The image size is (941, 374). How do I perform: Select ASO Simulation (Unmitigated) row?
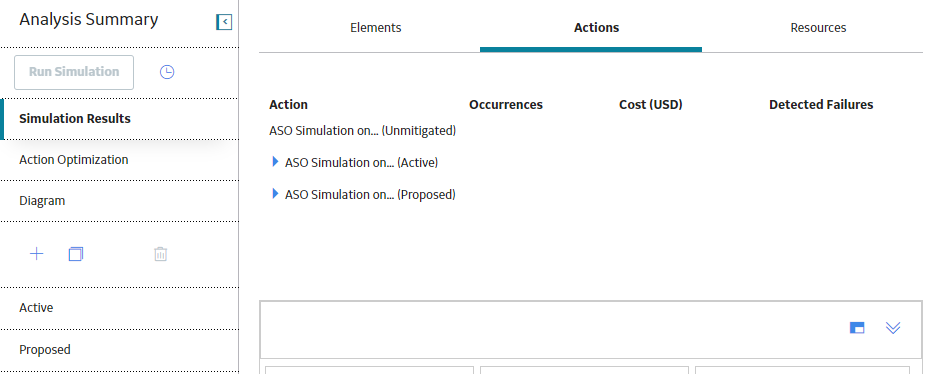[362, 130]
